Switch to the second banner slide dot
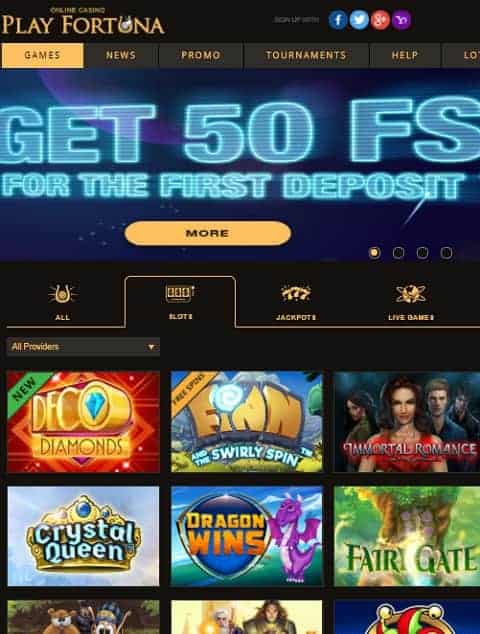This screenshot has width=480, height=634. (x=398, y=253)
